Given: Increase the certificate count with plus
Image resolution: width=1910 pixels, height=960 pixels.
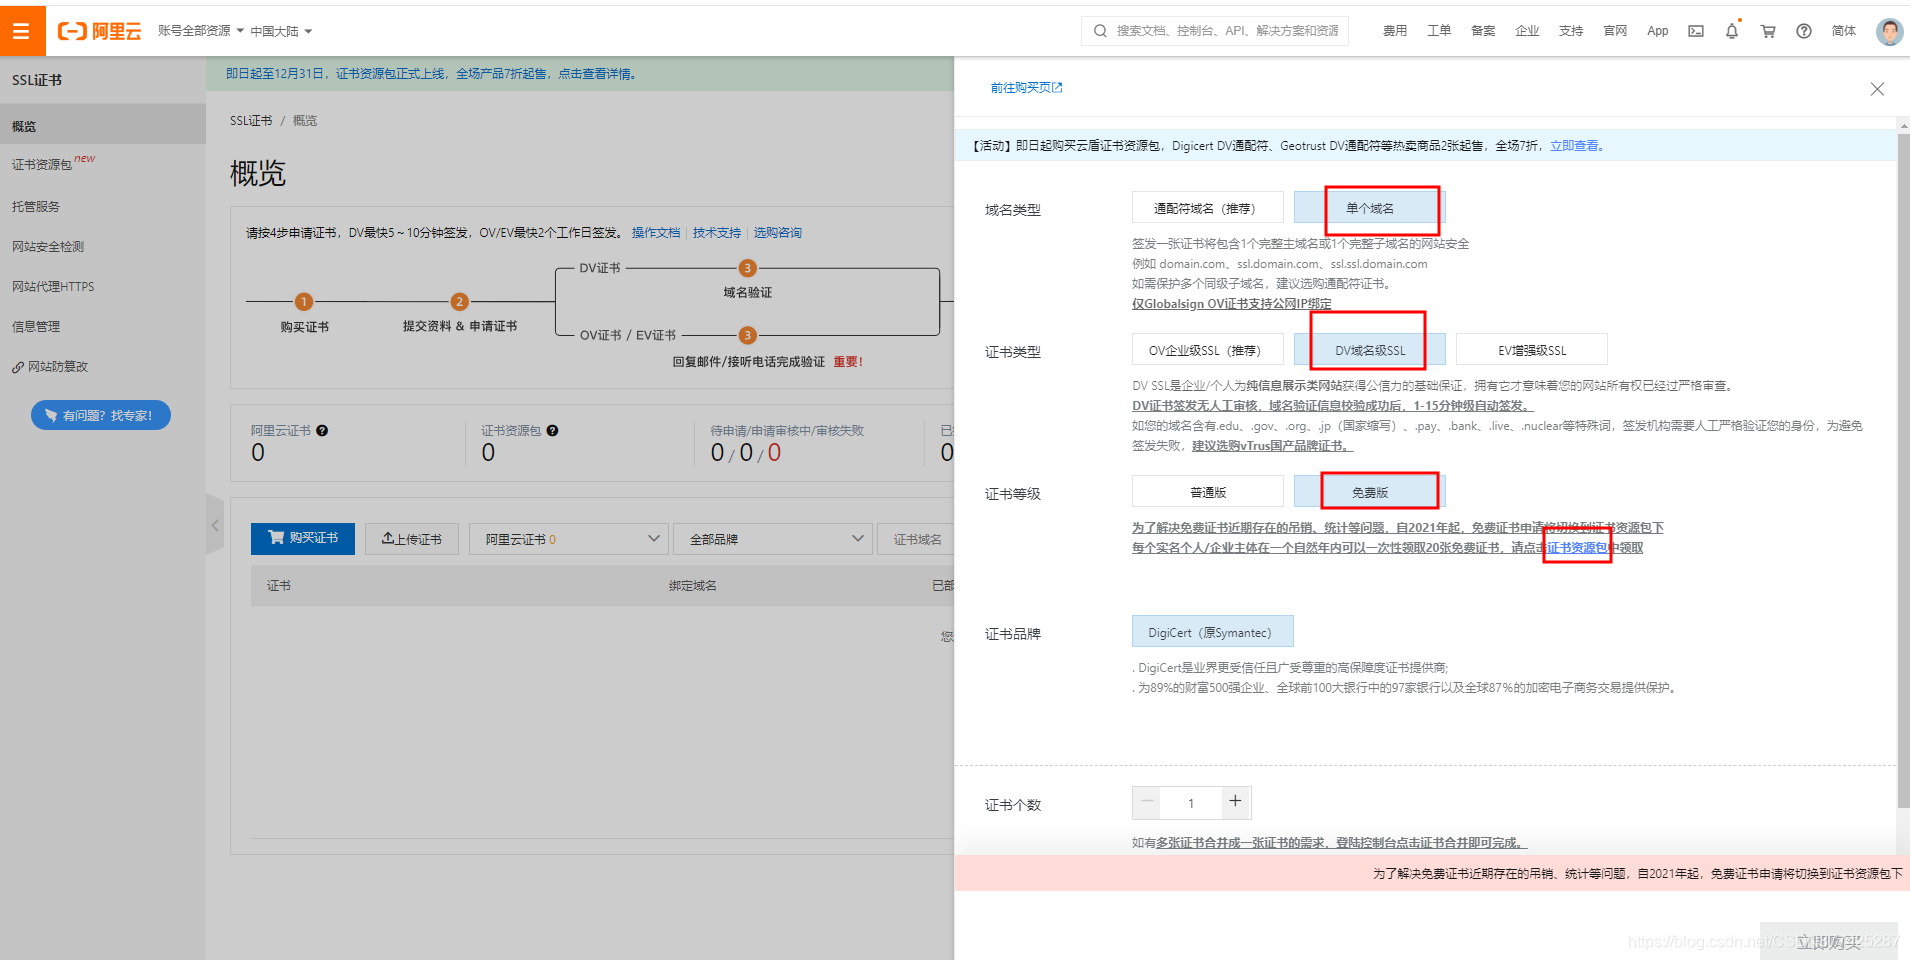Looking at the screenshot, I should 1236,802.
